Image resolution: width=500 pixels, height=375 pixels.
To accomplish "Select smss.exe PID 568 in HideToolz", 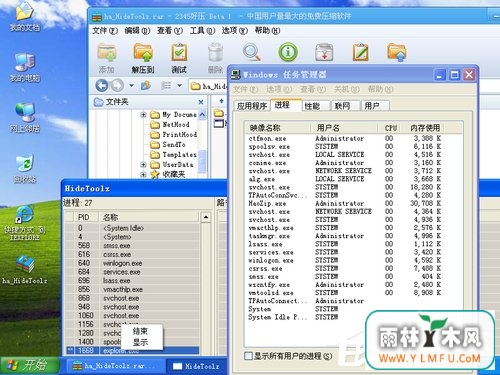I will [x=133, y=246].
